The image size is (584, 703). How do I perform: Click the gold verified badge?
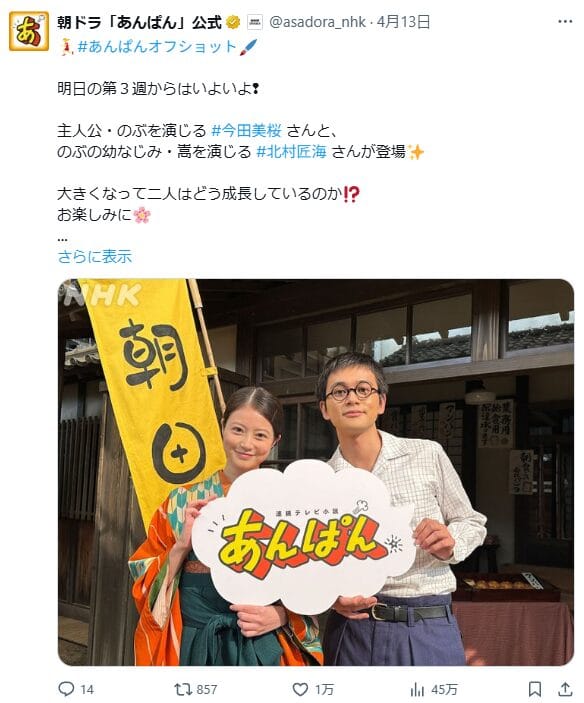(233, 22)
